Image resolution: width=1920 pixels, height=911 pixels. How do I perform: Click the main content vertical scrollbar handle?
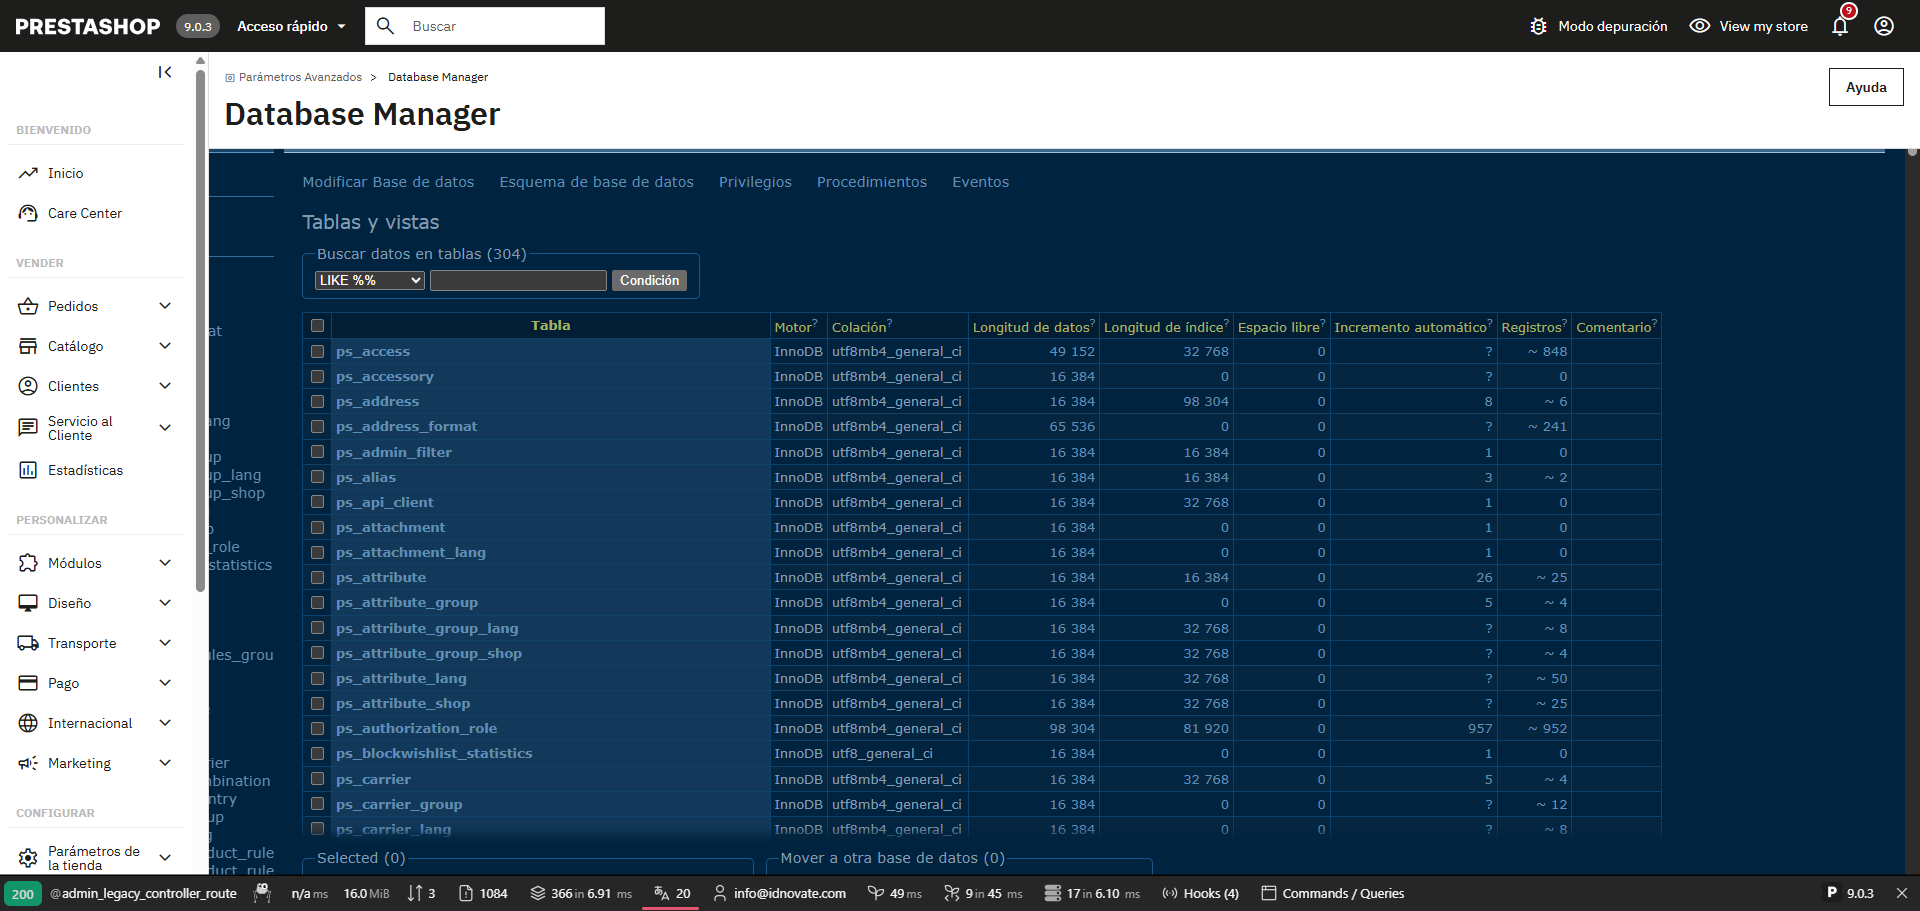tap(1912, 152)
